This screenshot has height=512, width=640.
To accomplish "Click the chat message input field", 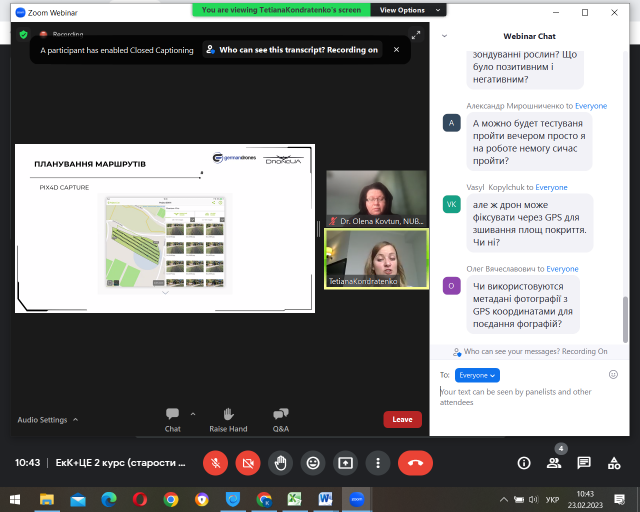I will point(527,397).
